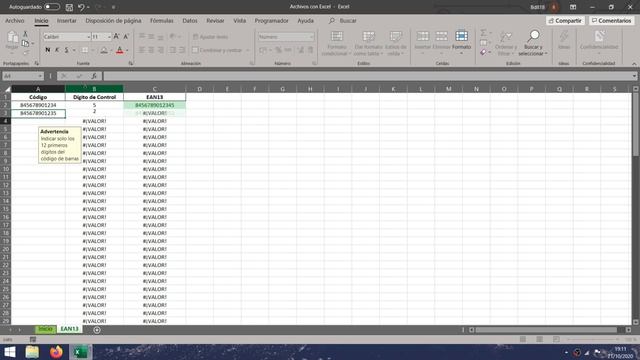
Task: Select cell A2 containing 845678901234
Action: 38,105
